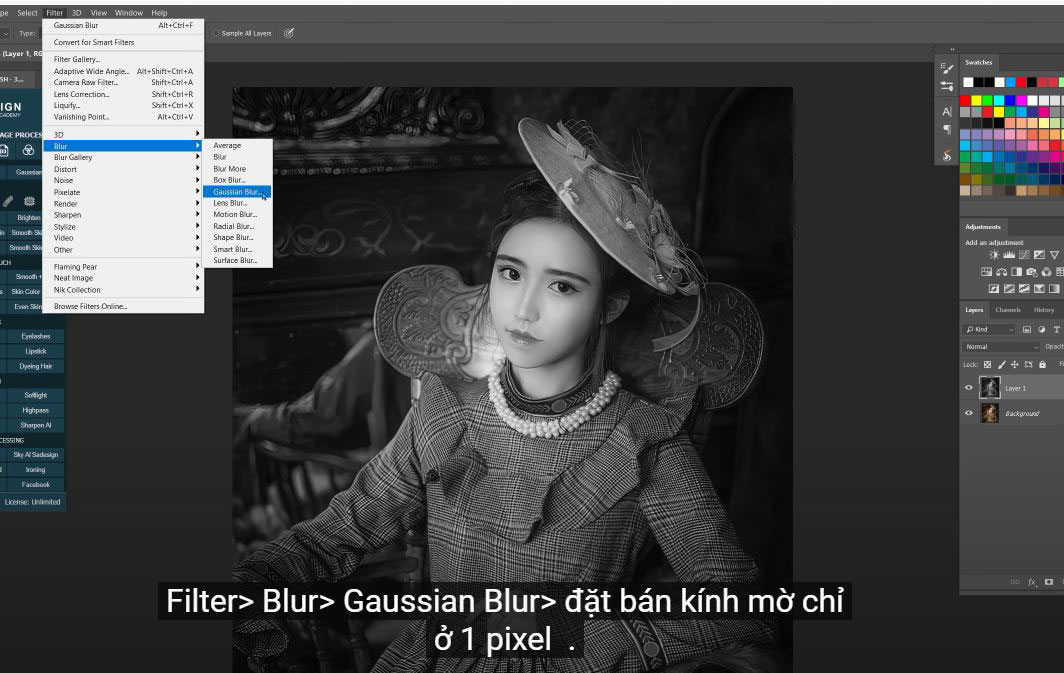Add a Posterize adjustment icon
Screen dimensions: 1064x673
pyautogui.click(x=1009, y=288)
